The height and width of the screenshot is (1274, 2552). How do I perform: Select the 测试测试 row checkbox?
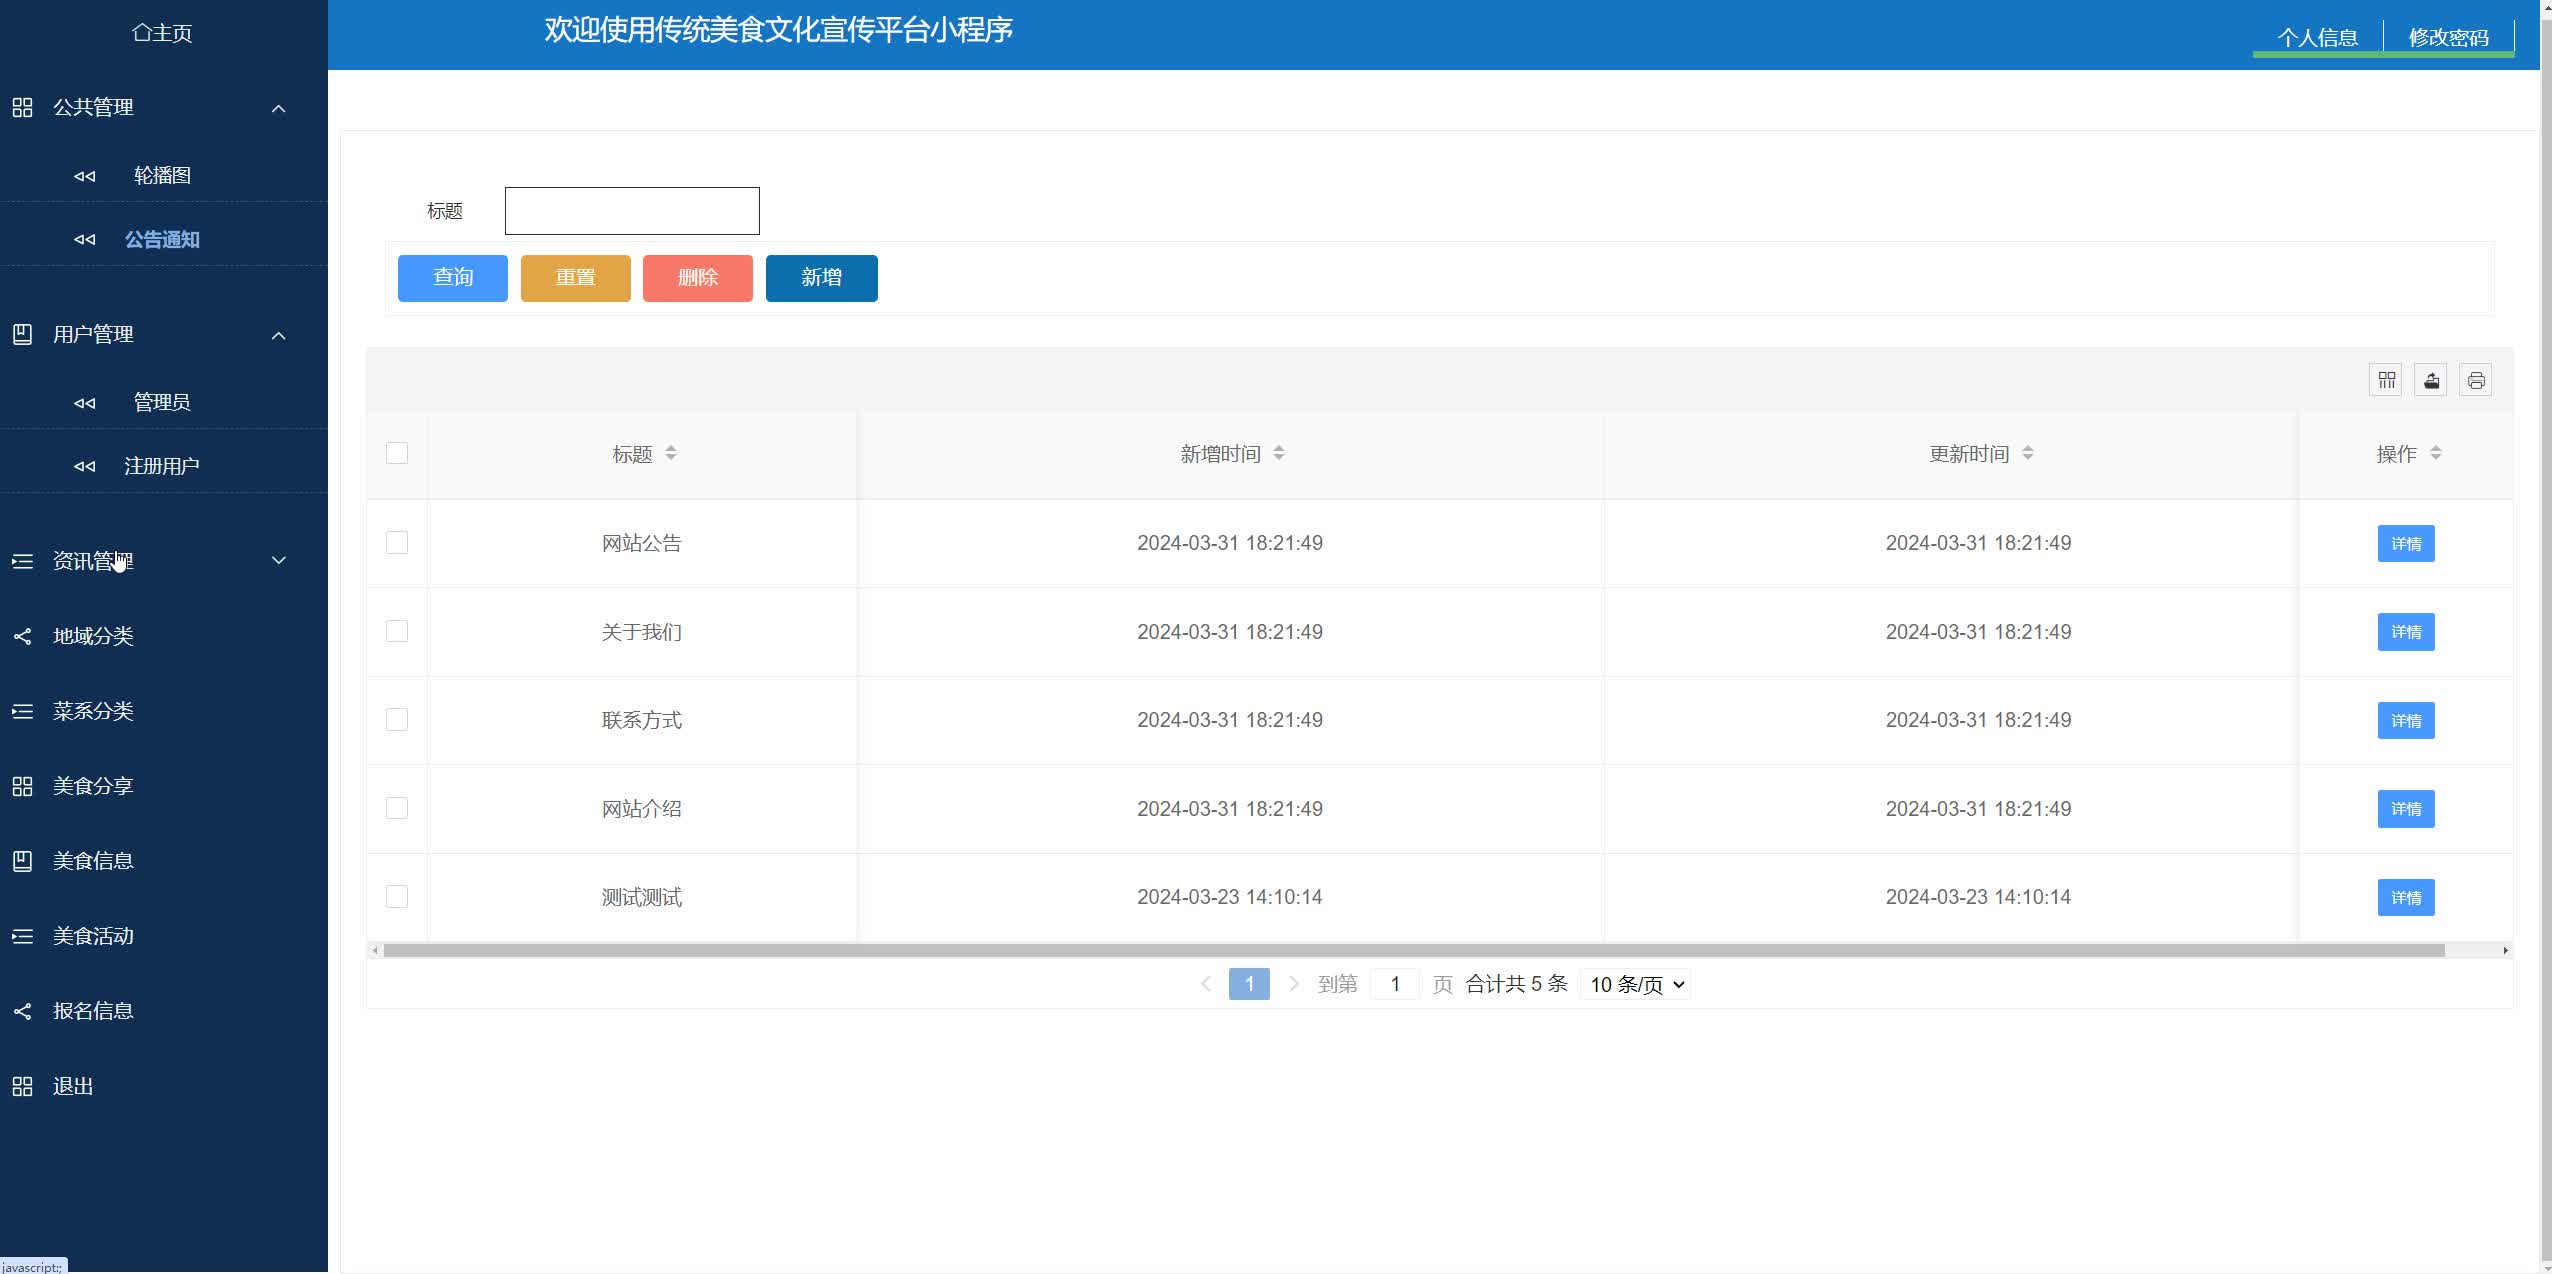(x=397, y=896)
